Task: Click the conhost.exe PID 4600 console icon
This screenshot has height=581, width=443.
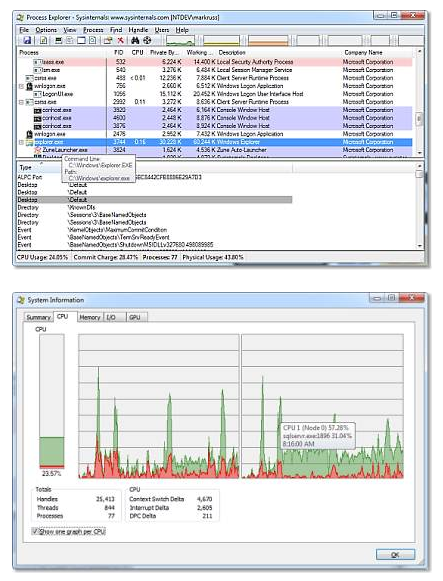Action: pos(37,118)
